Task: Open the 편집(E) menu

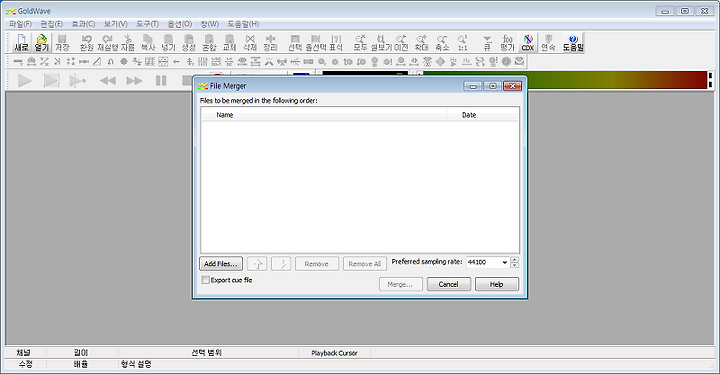Action: (51, 24)
